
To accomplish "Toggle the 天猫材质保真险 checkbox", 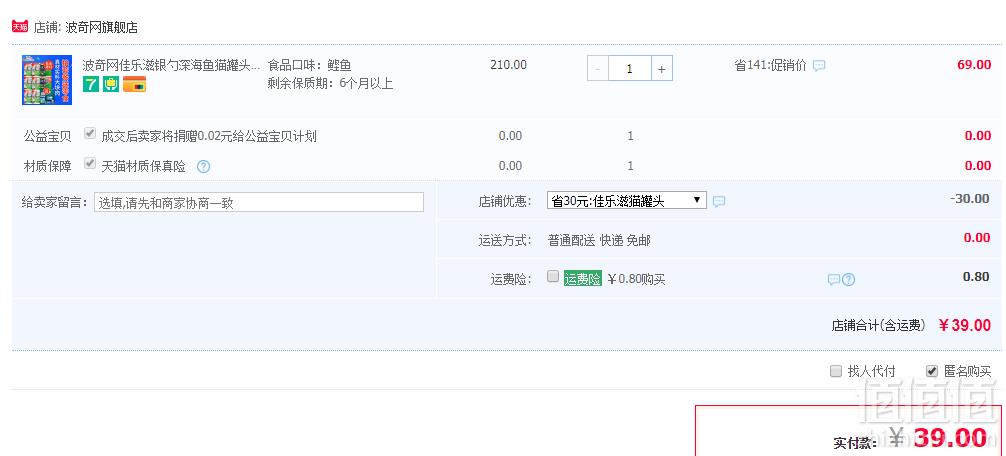I will coord(90,164).
